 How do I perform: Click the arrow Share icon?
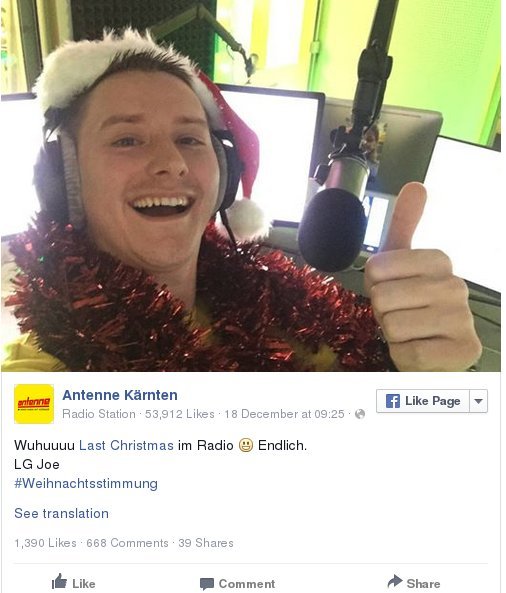click(x=395, y=581)
